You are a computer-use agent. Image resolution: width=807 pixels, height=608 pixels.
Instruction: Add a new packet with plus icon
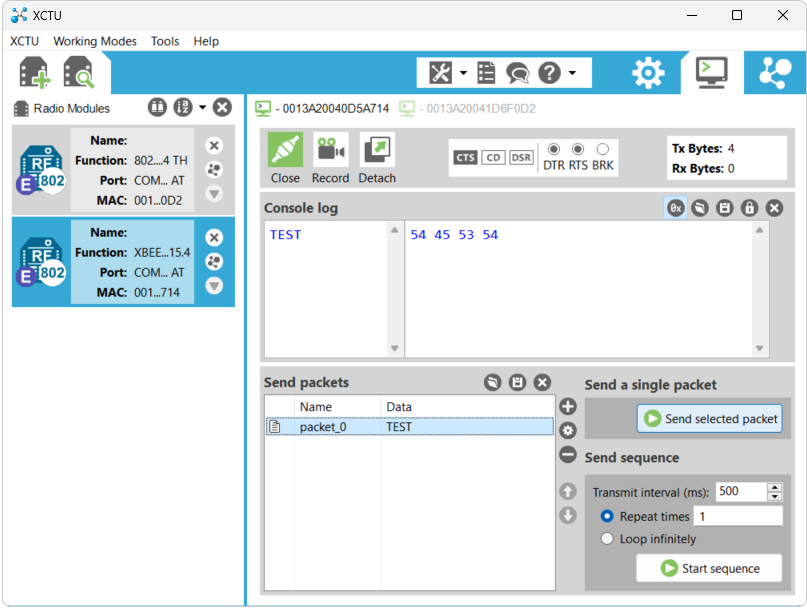pyautogui.click(x=568, y=407)
